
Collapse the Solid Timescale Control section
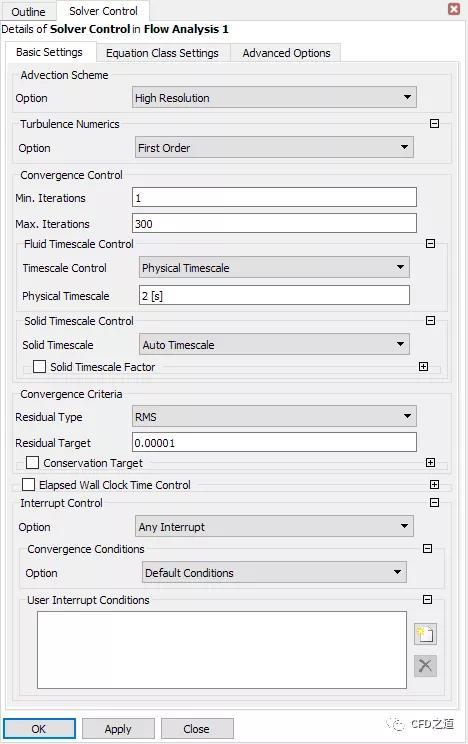431,320
